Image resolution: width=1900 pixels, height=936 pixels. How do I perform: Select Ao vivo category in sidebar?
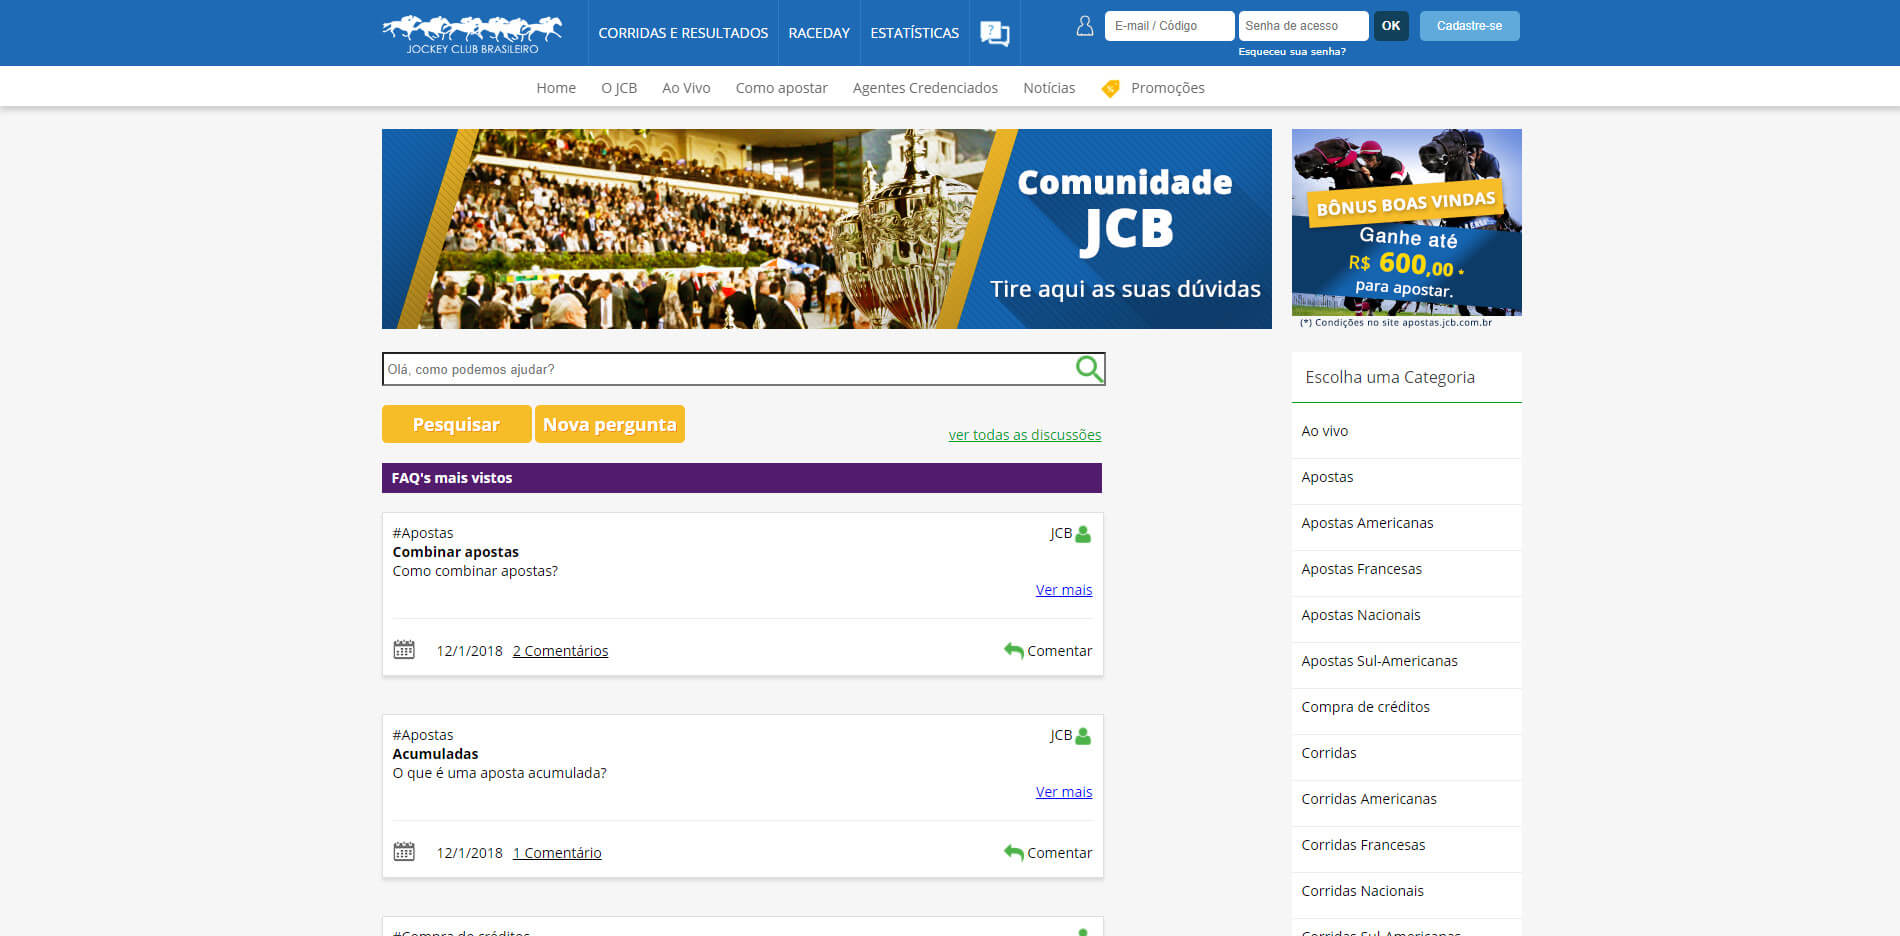tap(1406, 431)
